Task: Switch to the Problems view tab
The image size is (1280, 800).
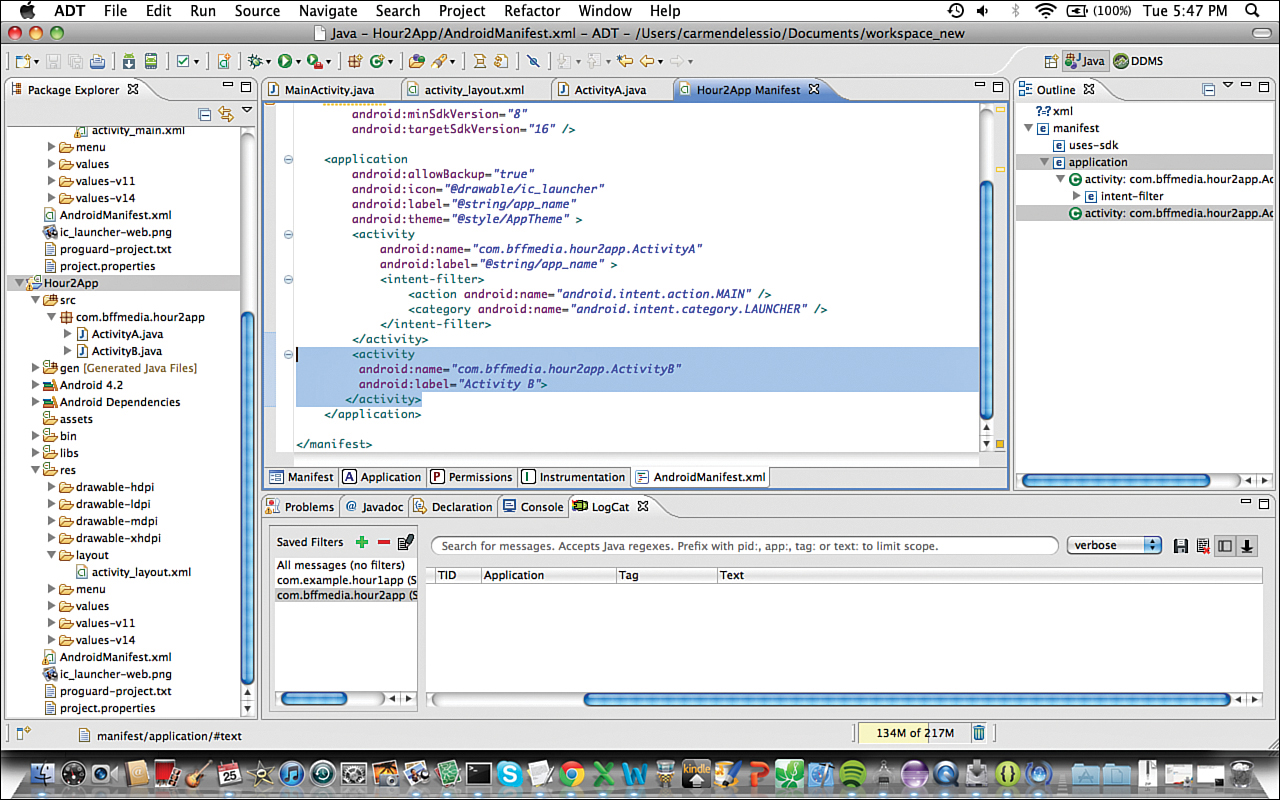Action: point(300,507)
